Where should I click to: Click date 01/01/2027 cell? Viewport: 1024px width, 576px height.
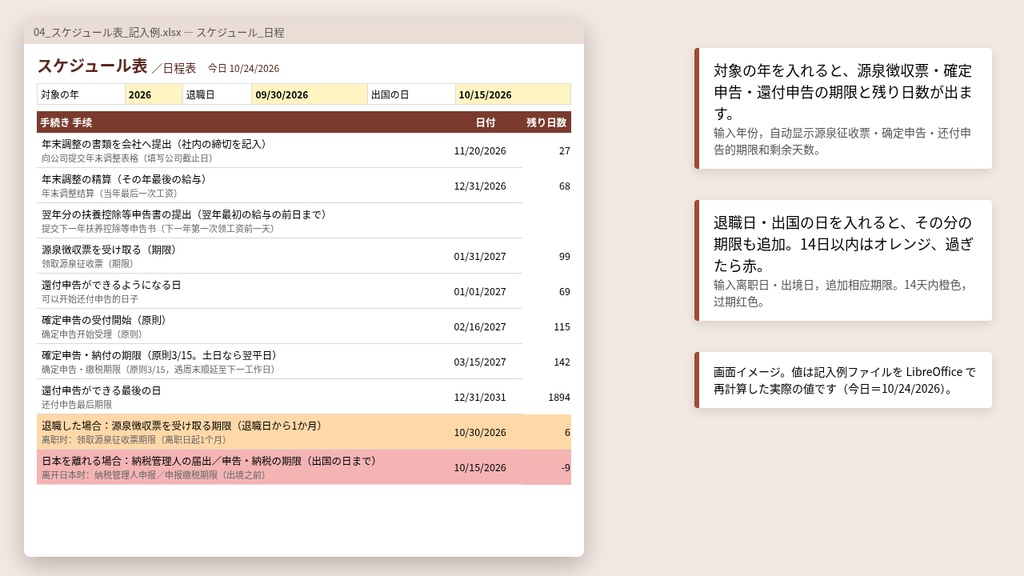pyautogui.click(x=480, y=292)
